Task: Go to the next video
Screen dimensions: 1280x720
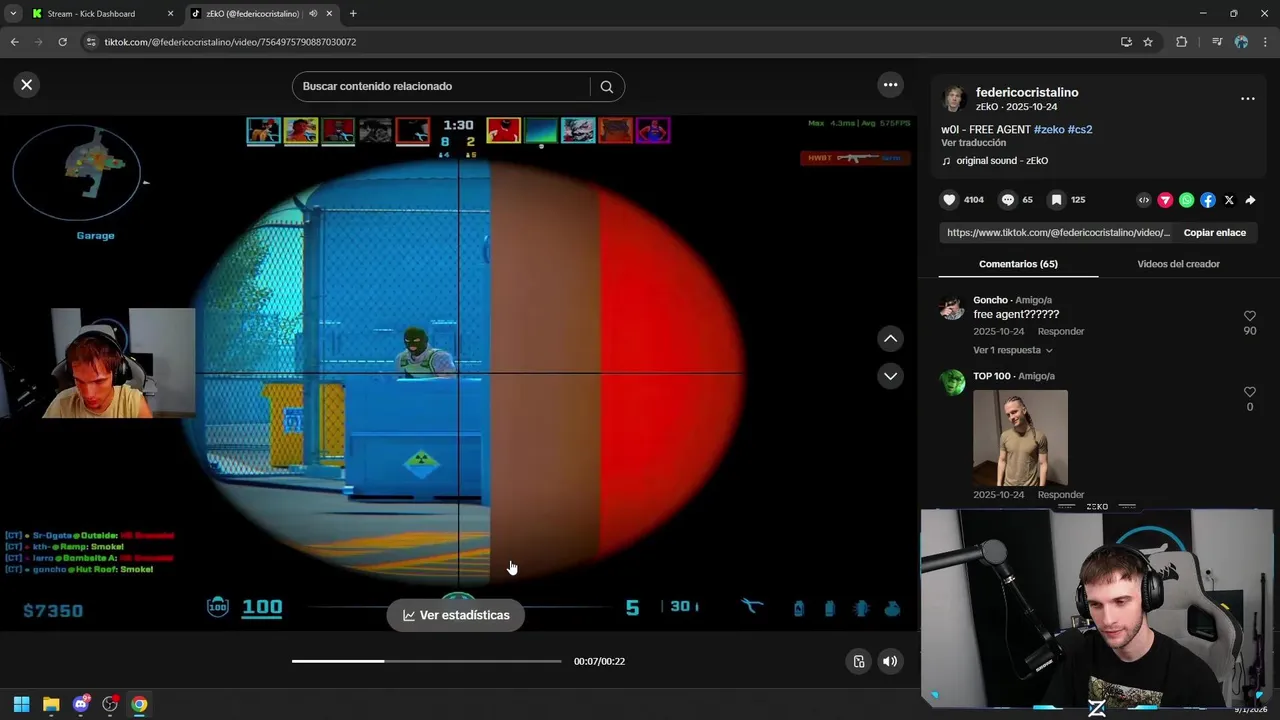Action: [890, 376]
